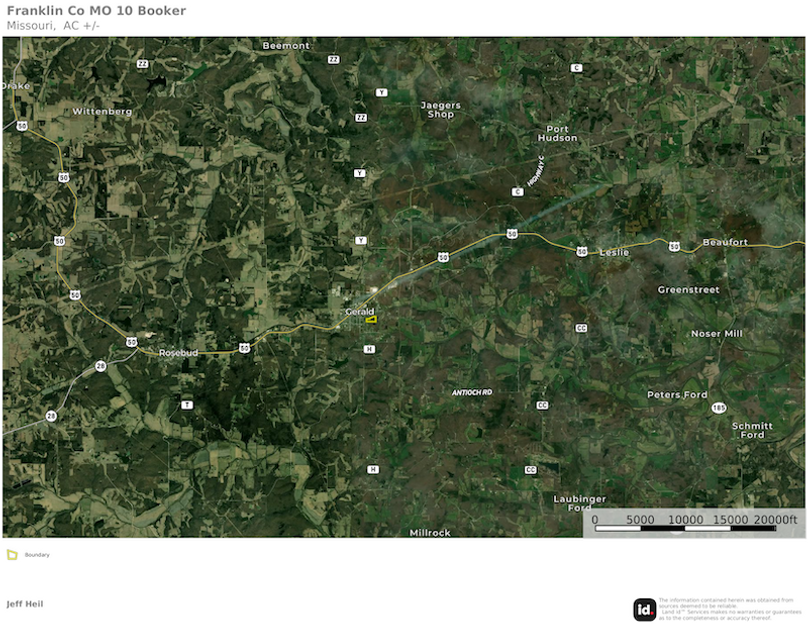Click the Gerald town label
The image size is (808, 624).
coord(359,311)
